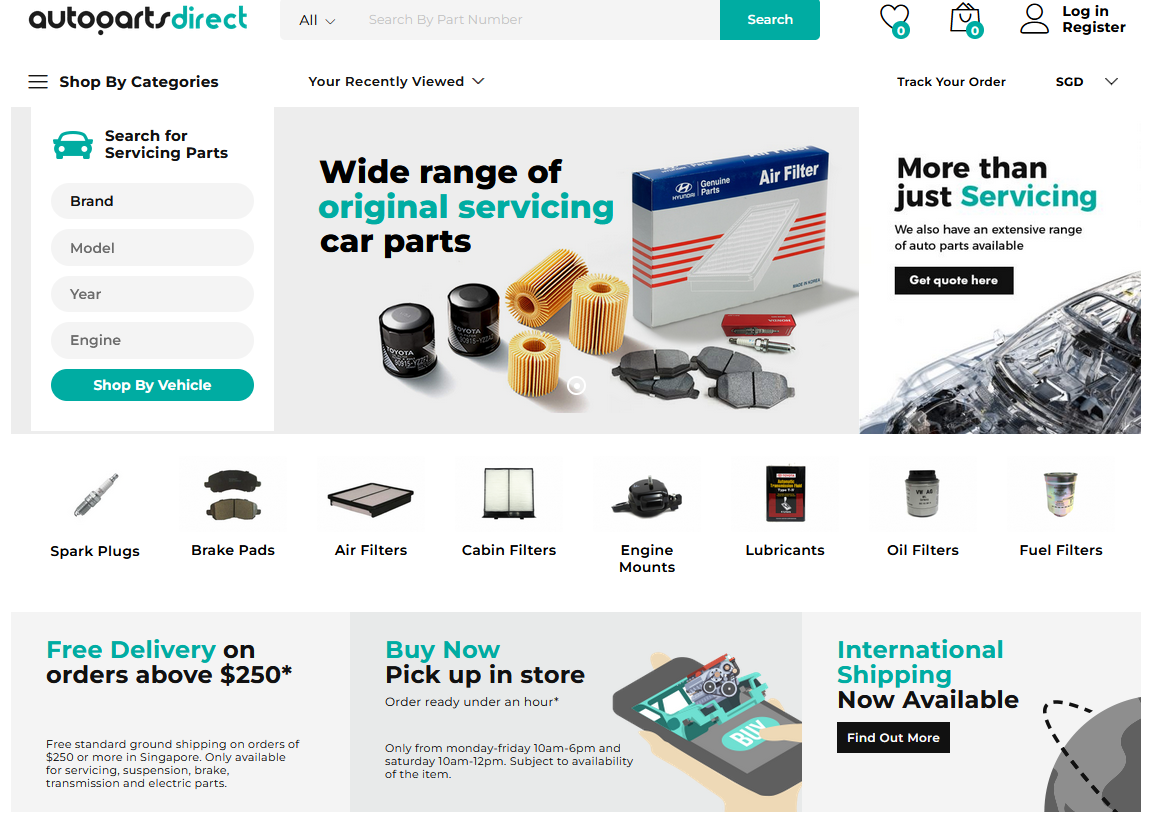Viewport: 1160px width, 822px height.
Task: Open the SGD currency selector
Action: (1086, 81)
